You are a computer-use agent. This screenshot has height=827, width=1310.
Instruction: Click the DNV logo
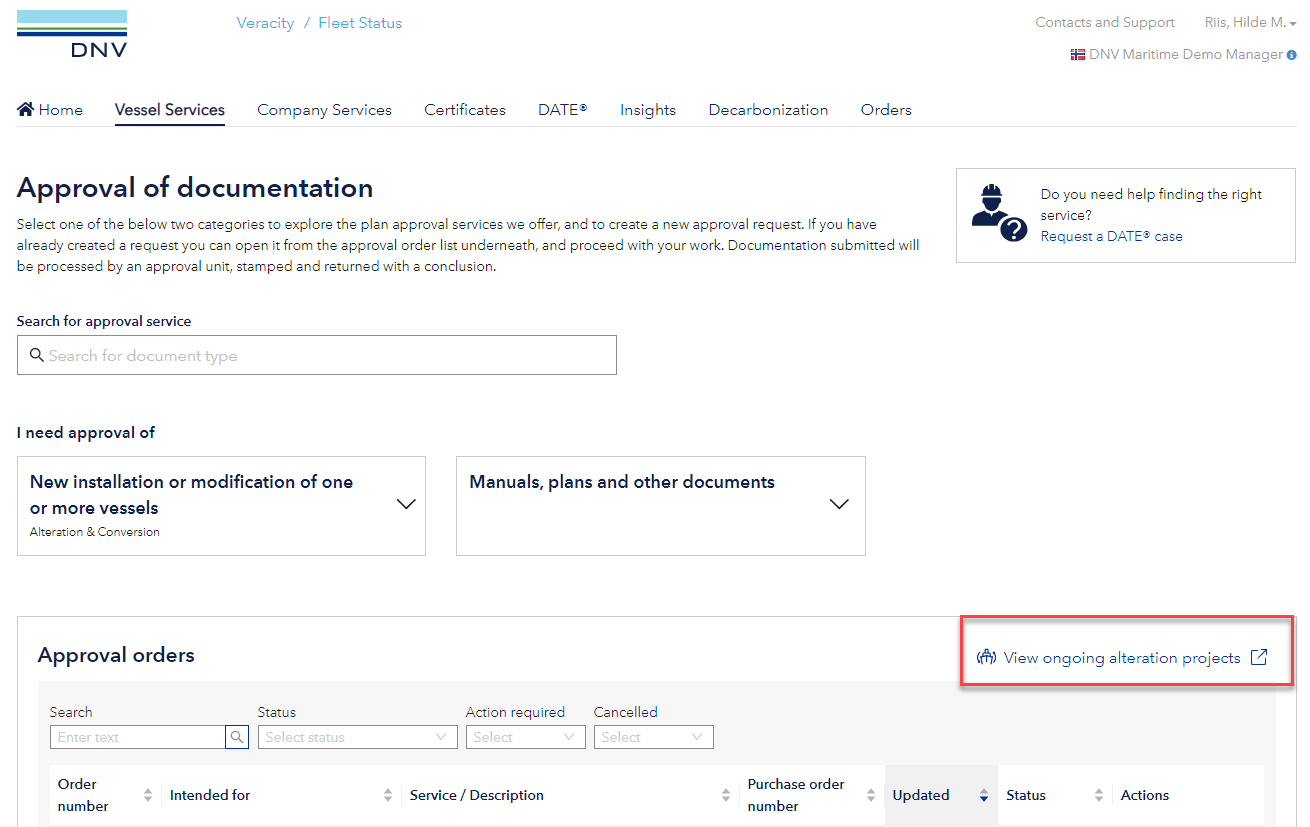pos(72,34)
